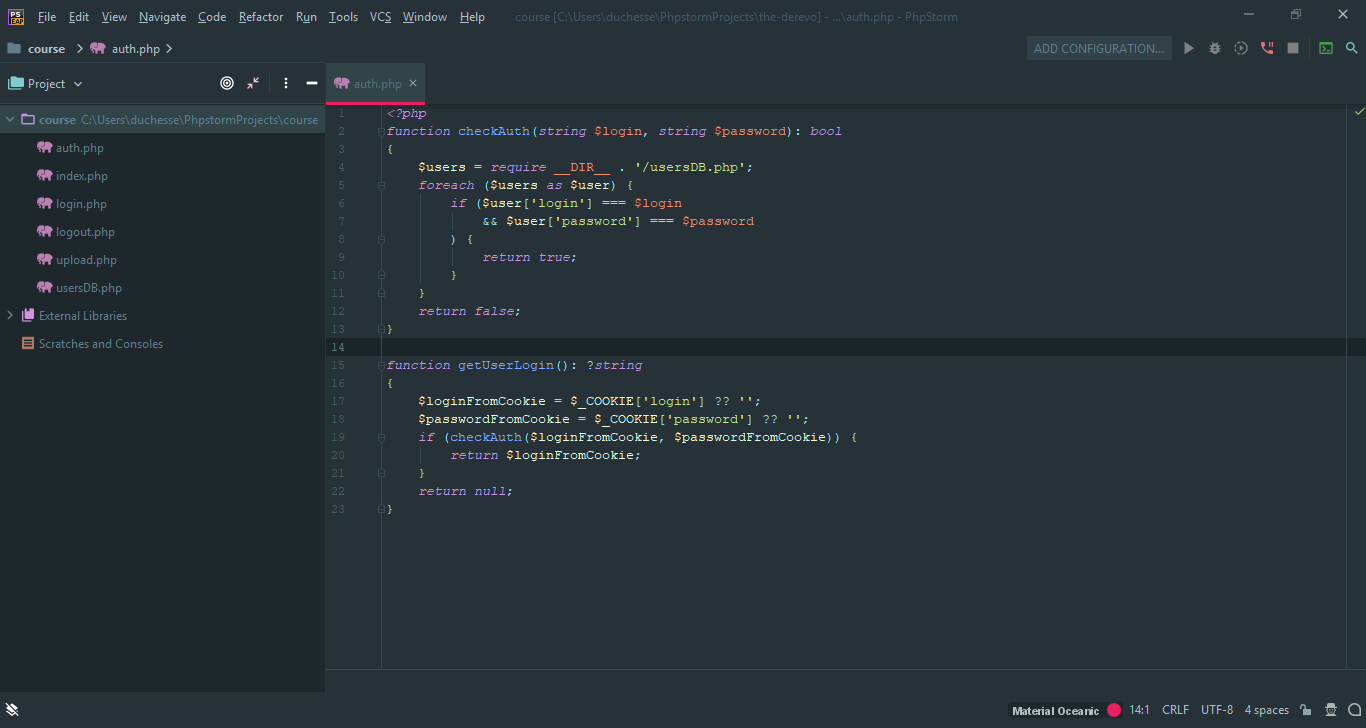Click the Stop square icon

(1293, 48)
